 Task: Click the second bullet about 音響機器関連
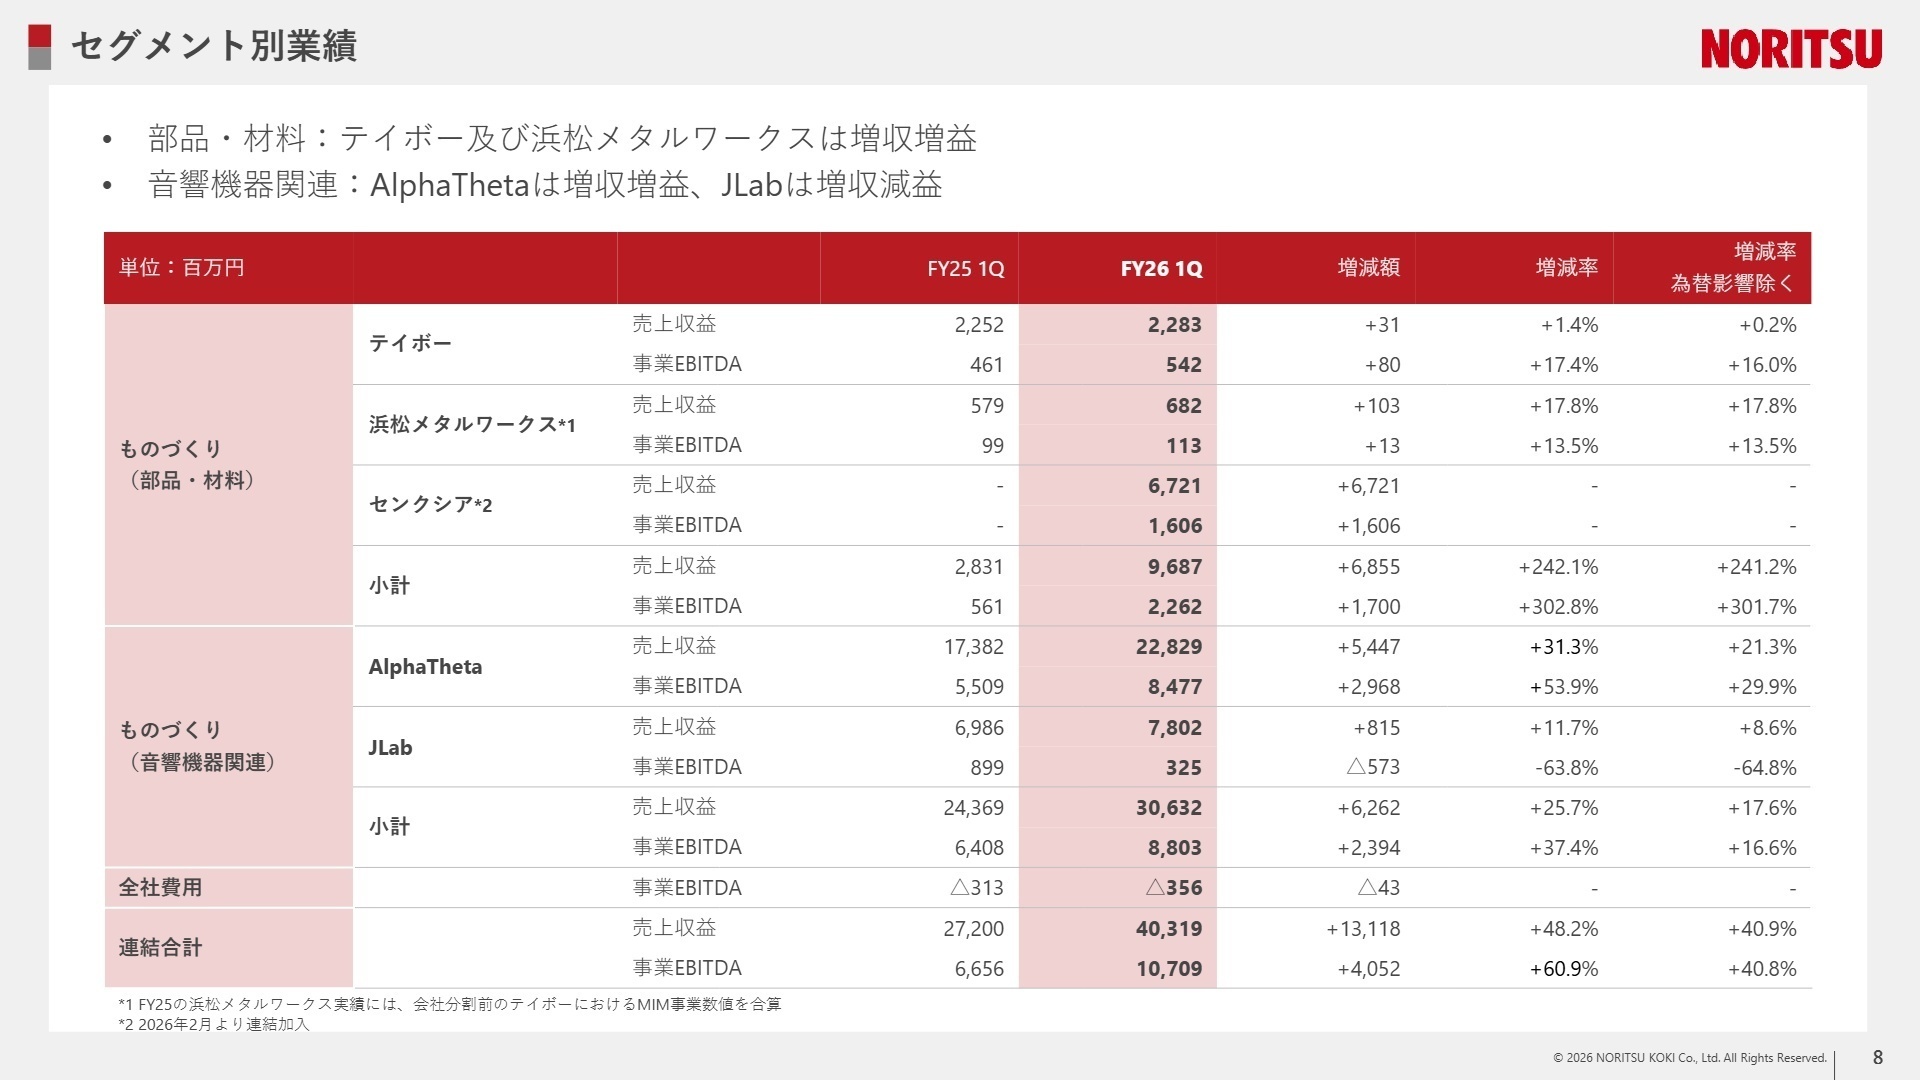(x=545, y=185)
